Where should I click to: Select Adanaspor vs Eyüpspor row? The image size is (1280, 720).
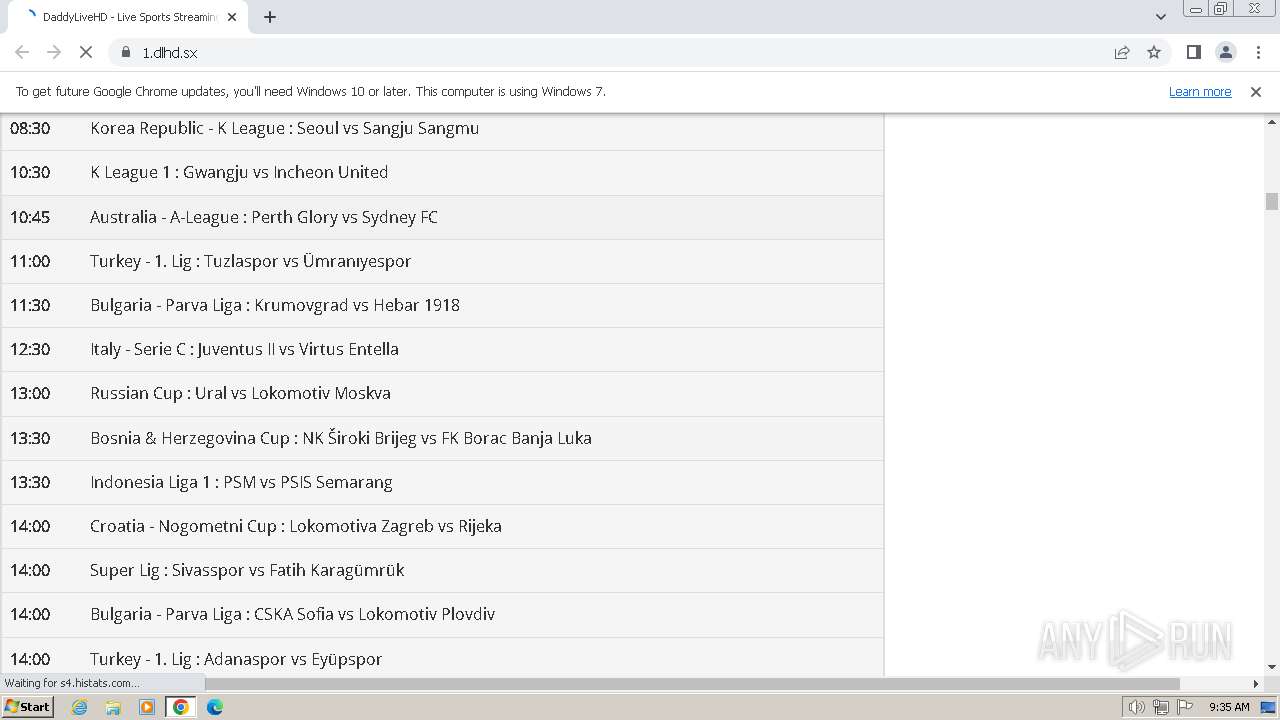coord(442,657)
